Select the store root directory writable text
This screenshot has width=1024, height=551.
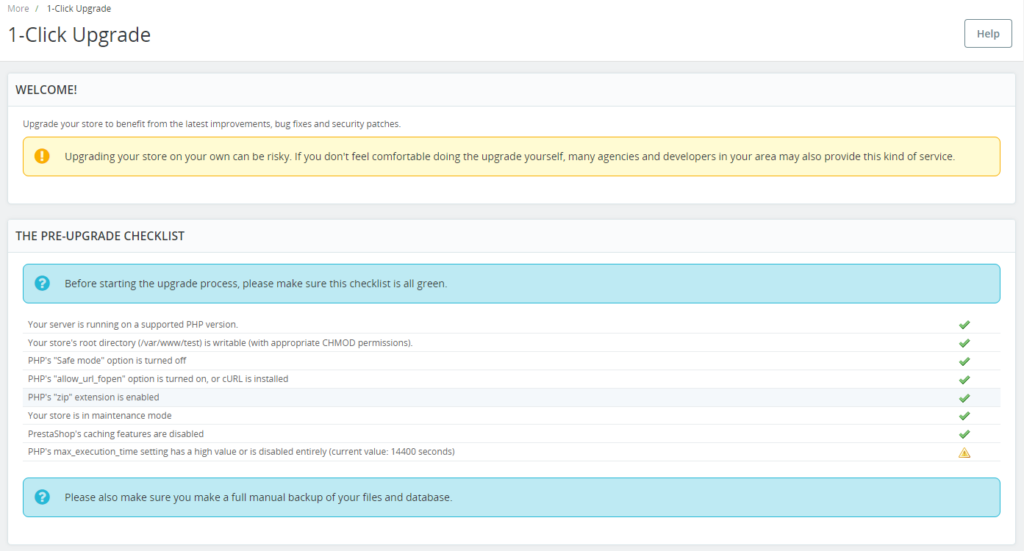click(x=220, y=343)
